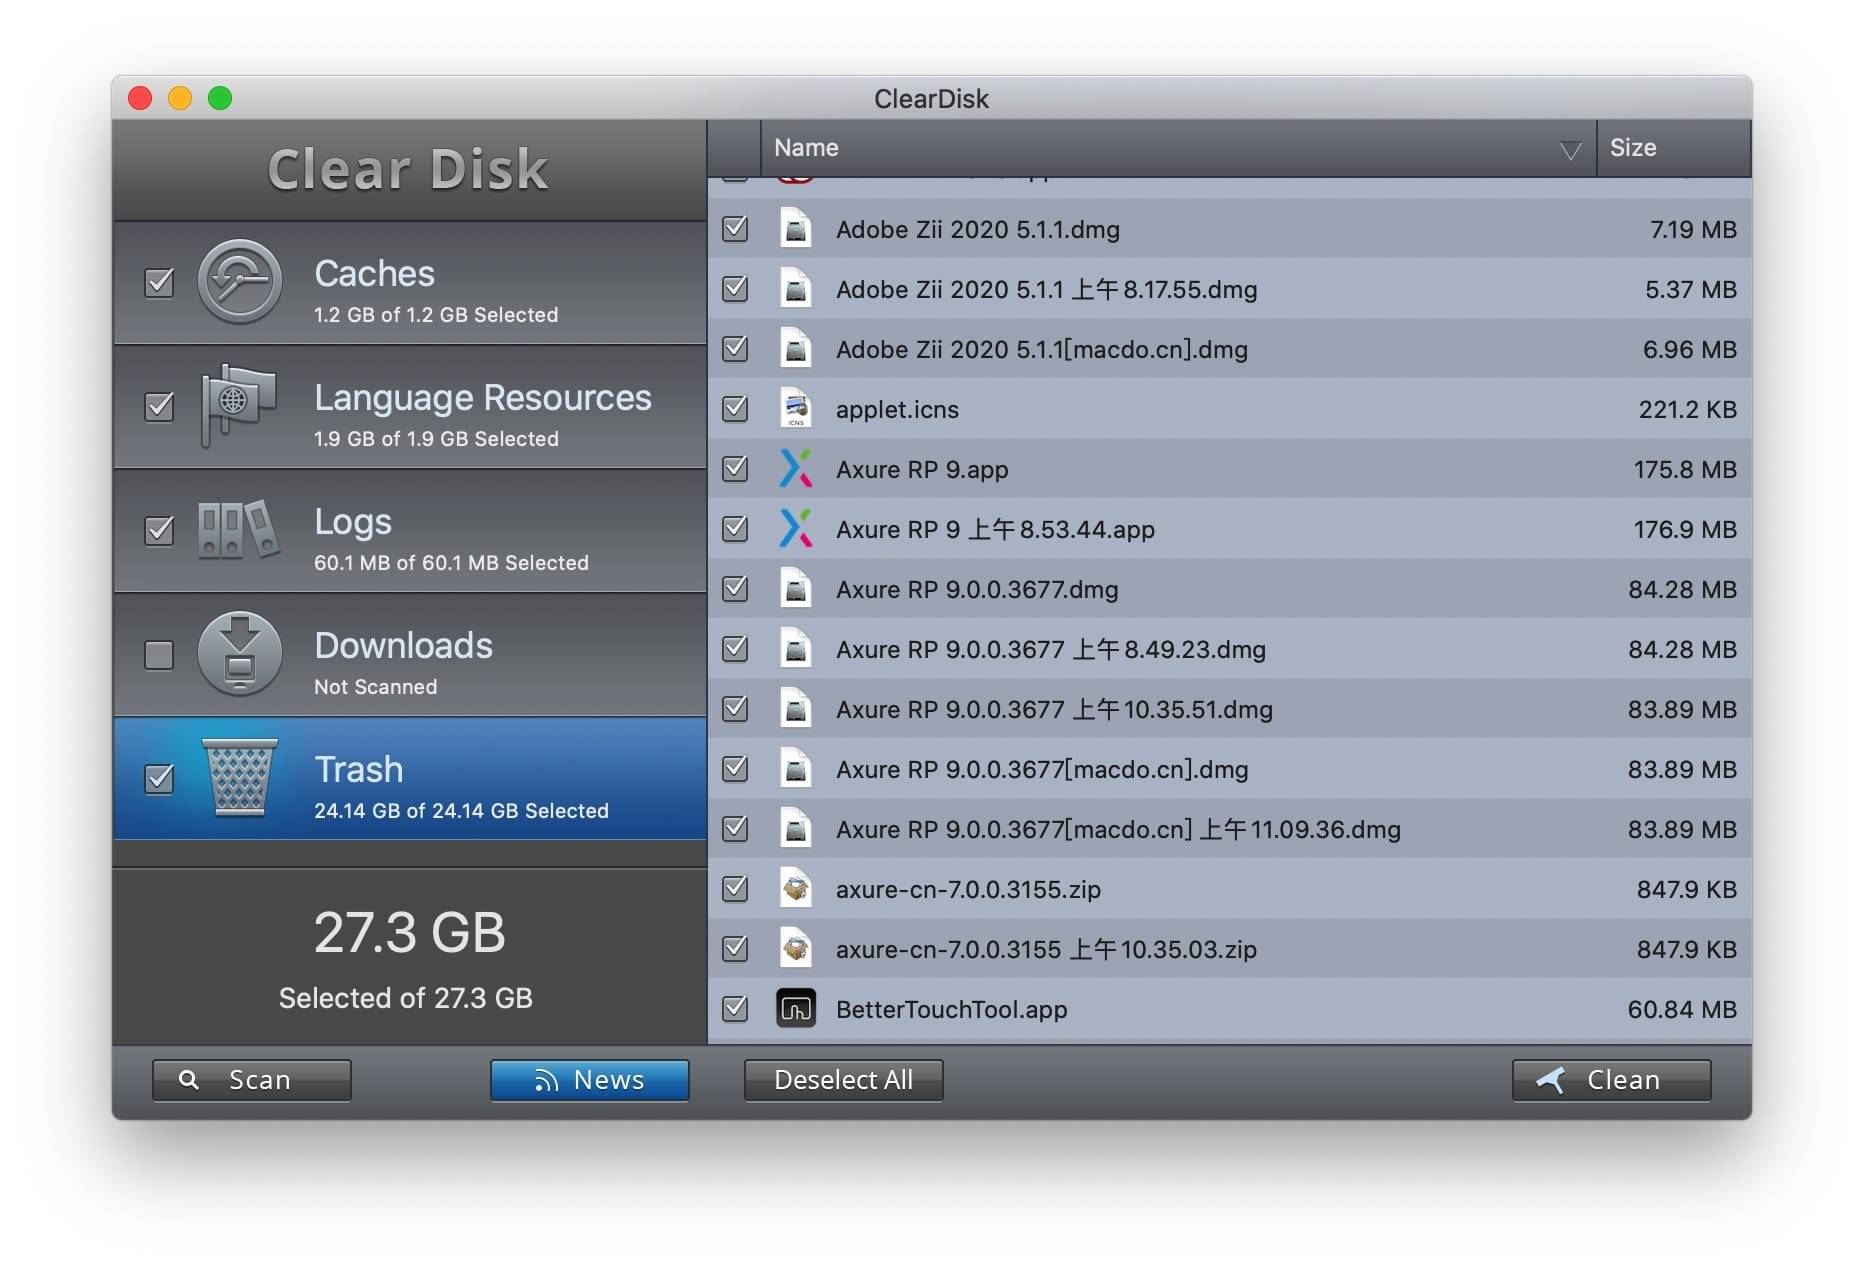Select the Language Resources category

point(410,407)
